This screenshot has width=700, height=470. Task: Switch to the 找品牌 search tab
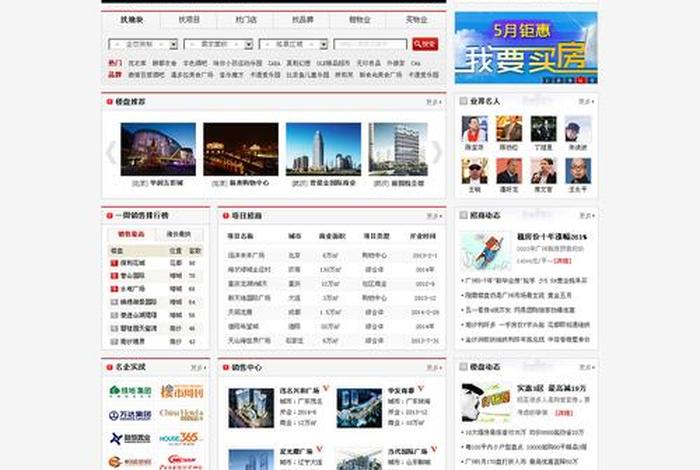pyautogui.click(x=302, y=20)
